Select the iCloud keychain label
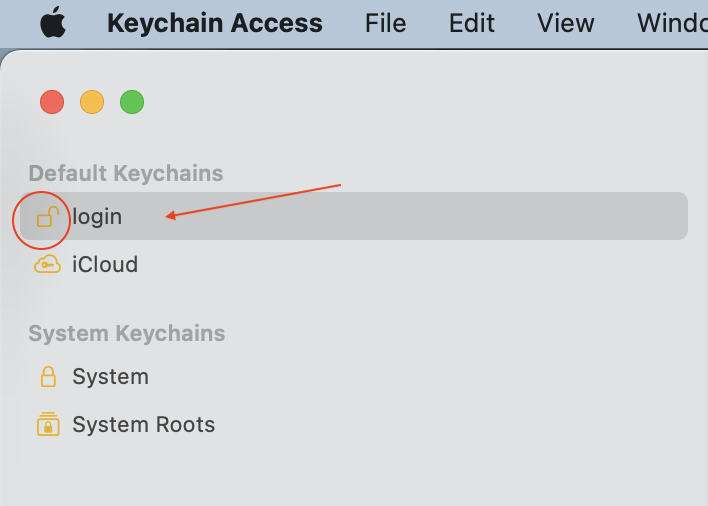 coord(105,265)
